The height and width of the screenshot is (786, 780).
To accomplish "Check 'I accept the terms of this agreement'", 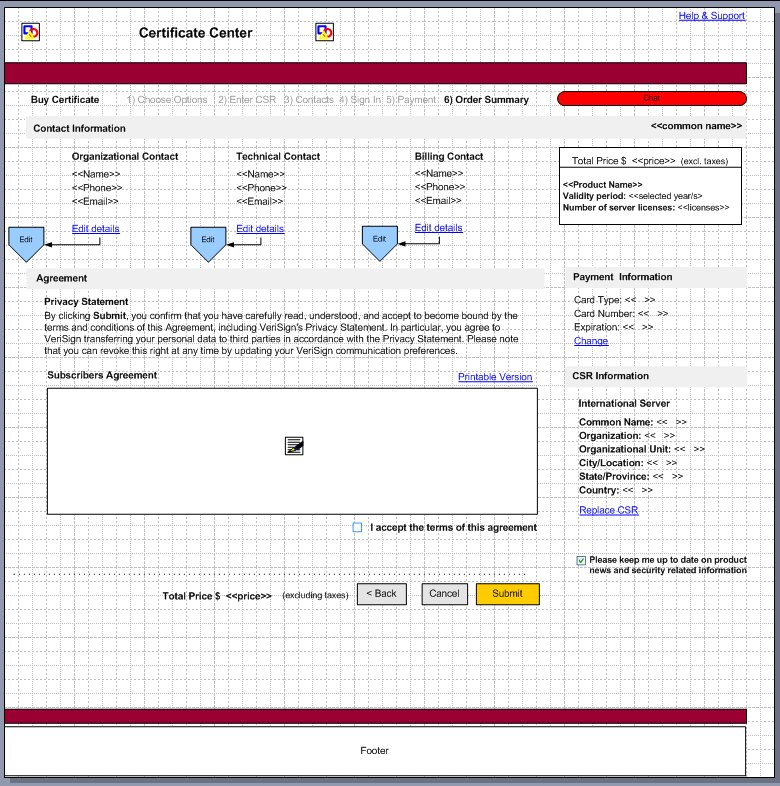I will click(358, 527).
